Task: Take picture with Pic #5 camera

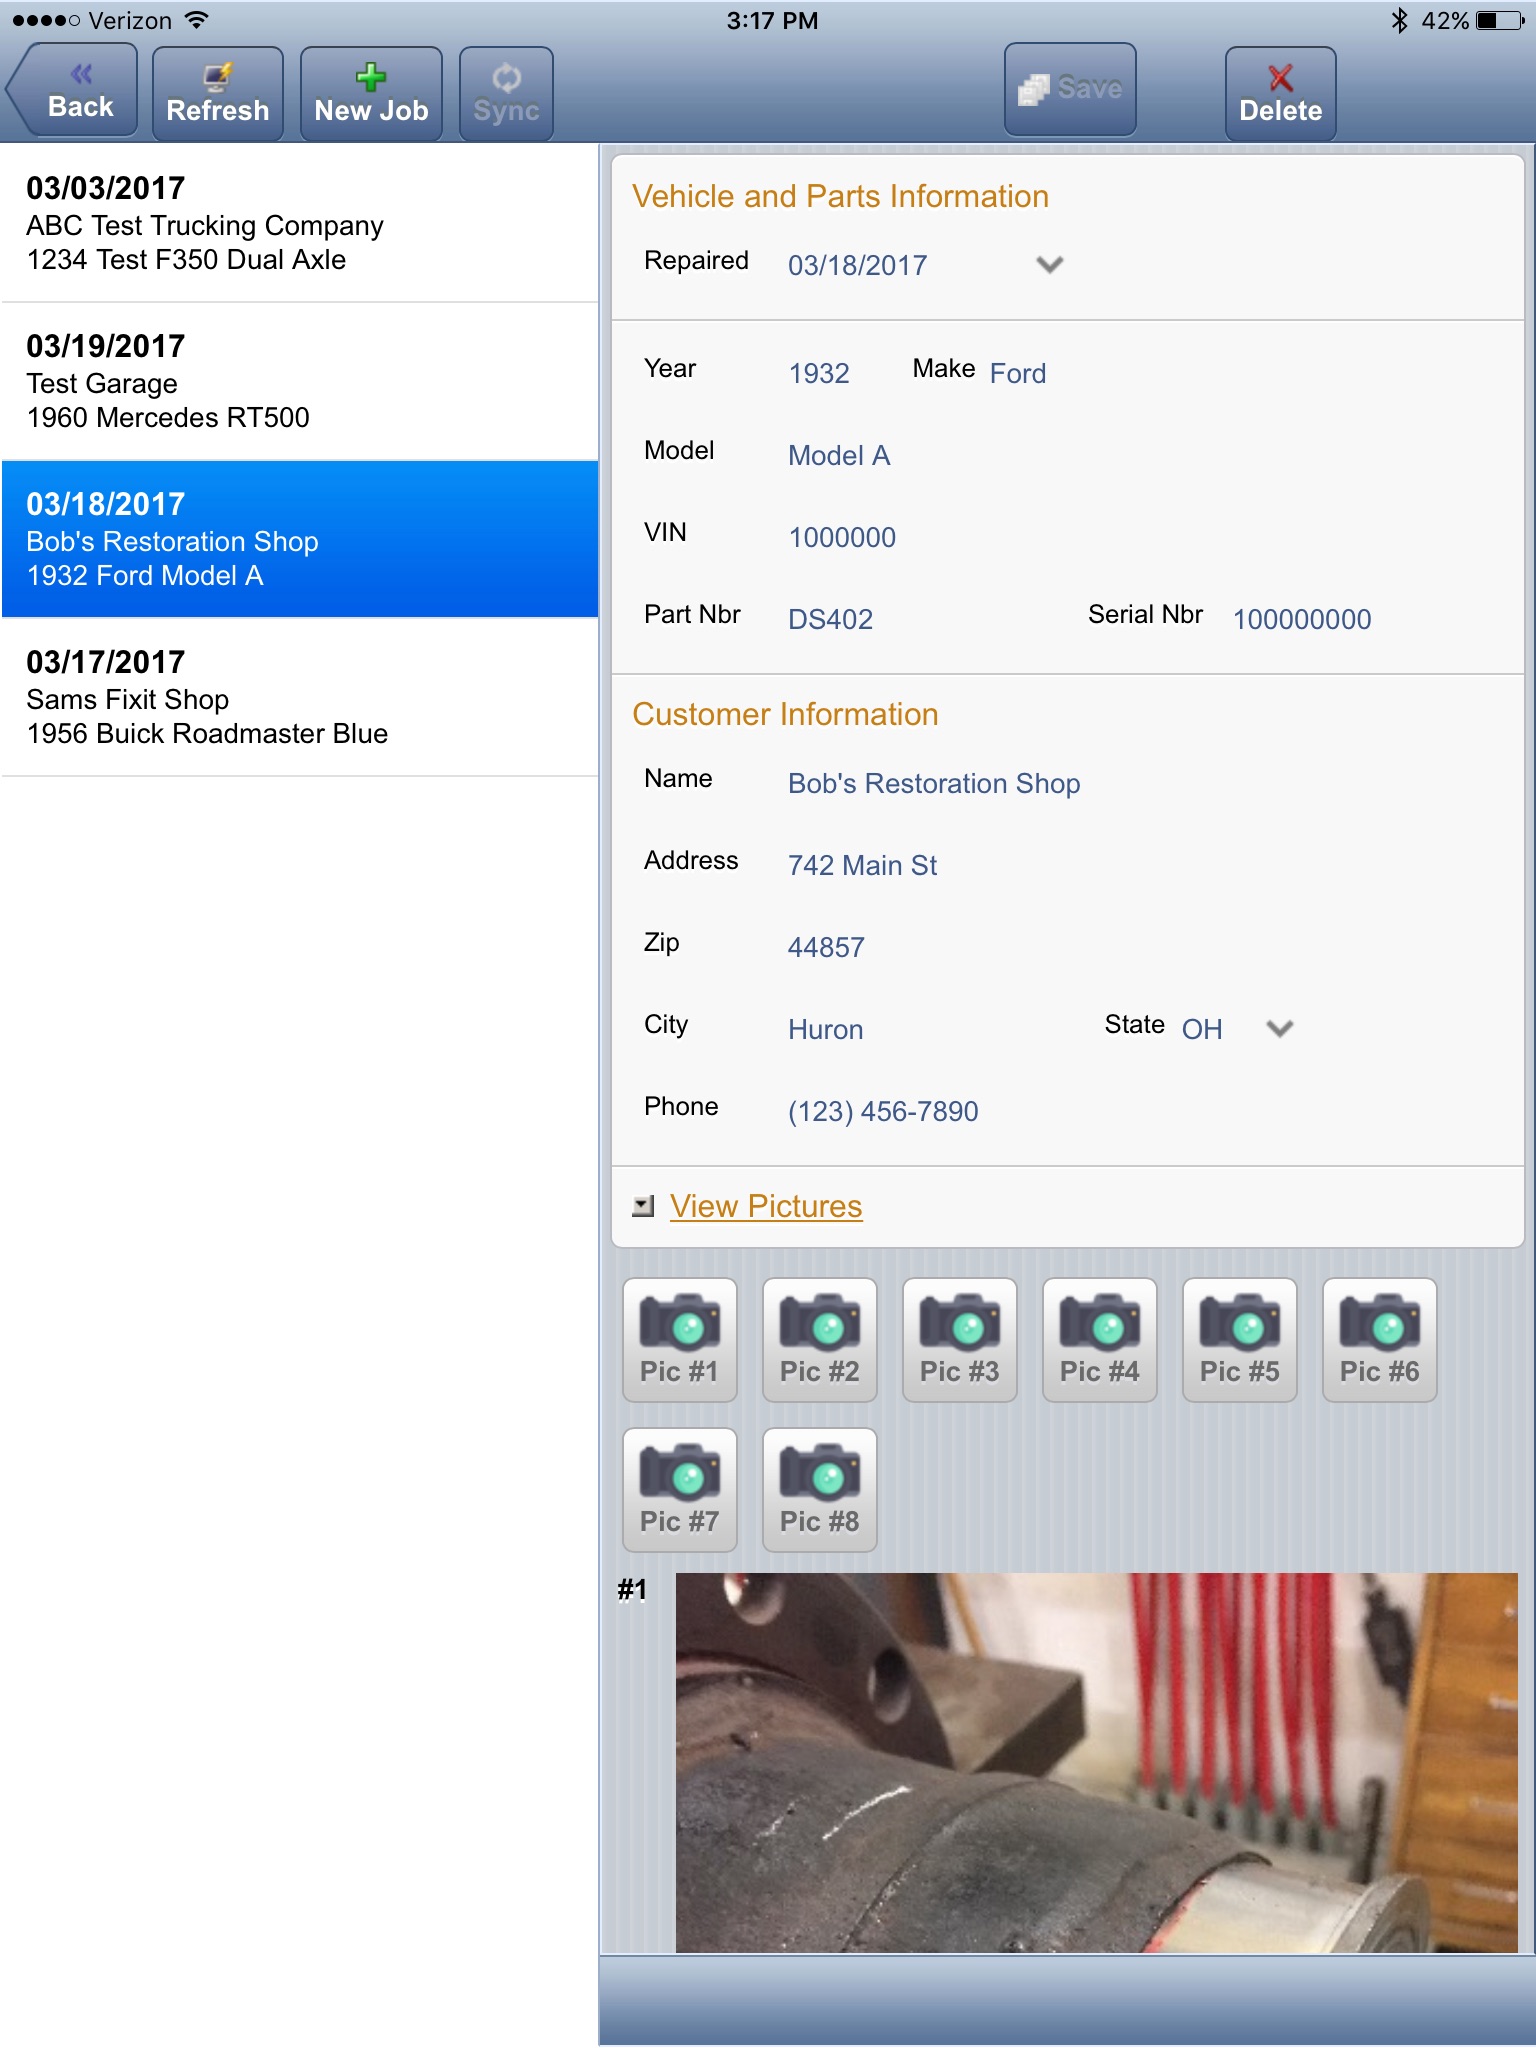Action: 1240,1340
